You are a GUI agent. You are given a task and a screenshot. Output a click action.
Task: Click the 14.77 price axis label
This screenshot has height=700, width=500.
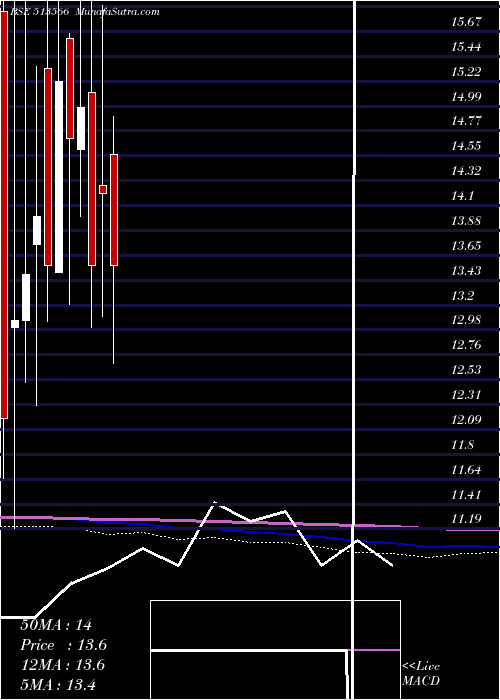point(467,121)
